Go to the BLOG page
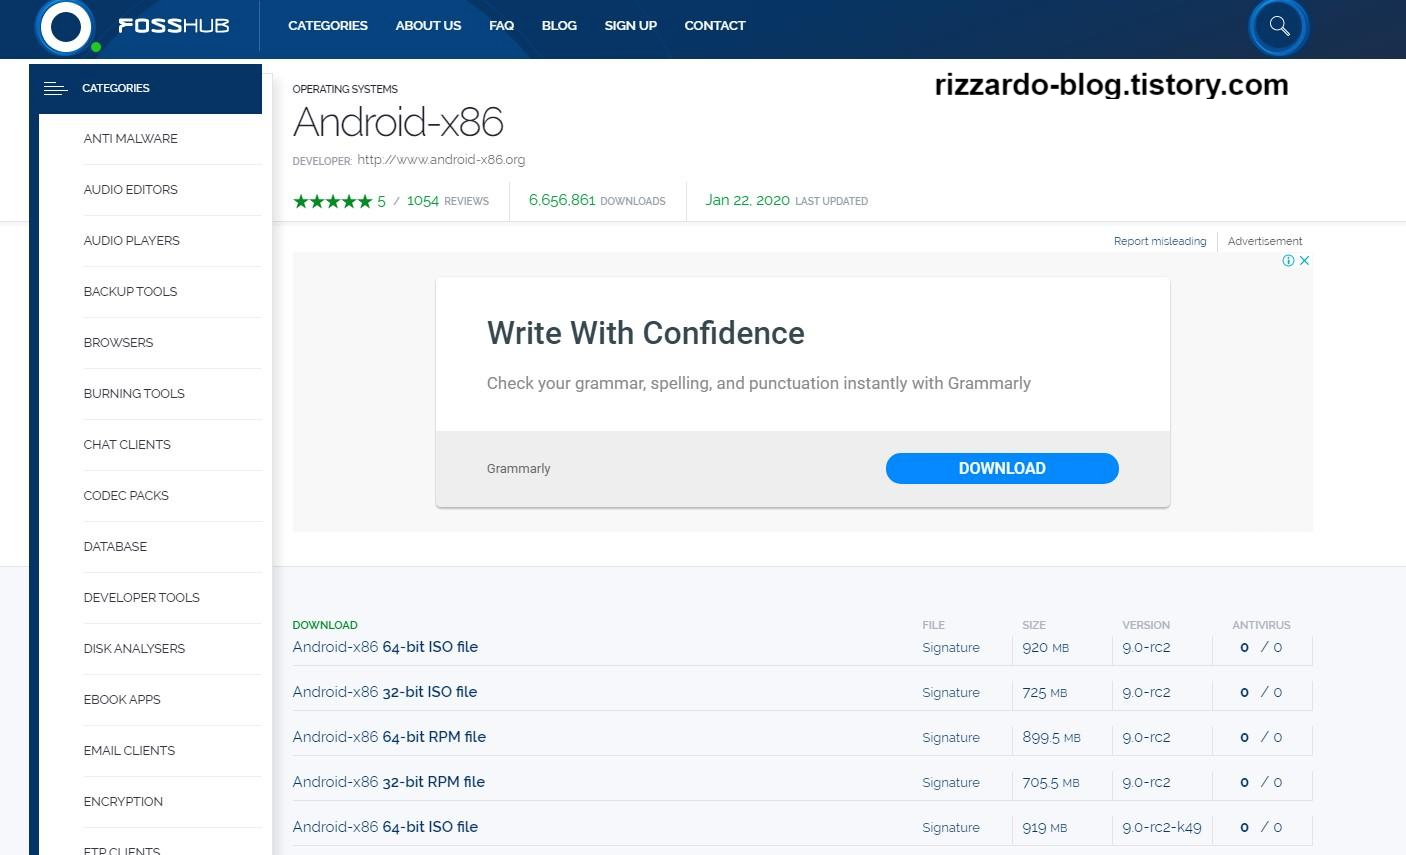The width and height of the screenshot is (1406, 855). click(x=559, y=26)
